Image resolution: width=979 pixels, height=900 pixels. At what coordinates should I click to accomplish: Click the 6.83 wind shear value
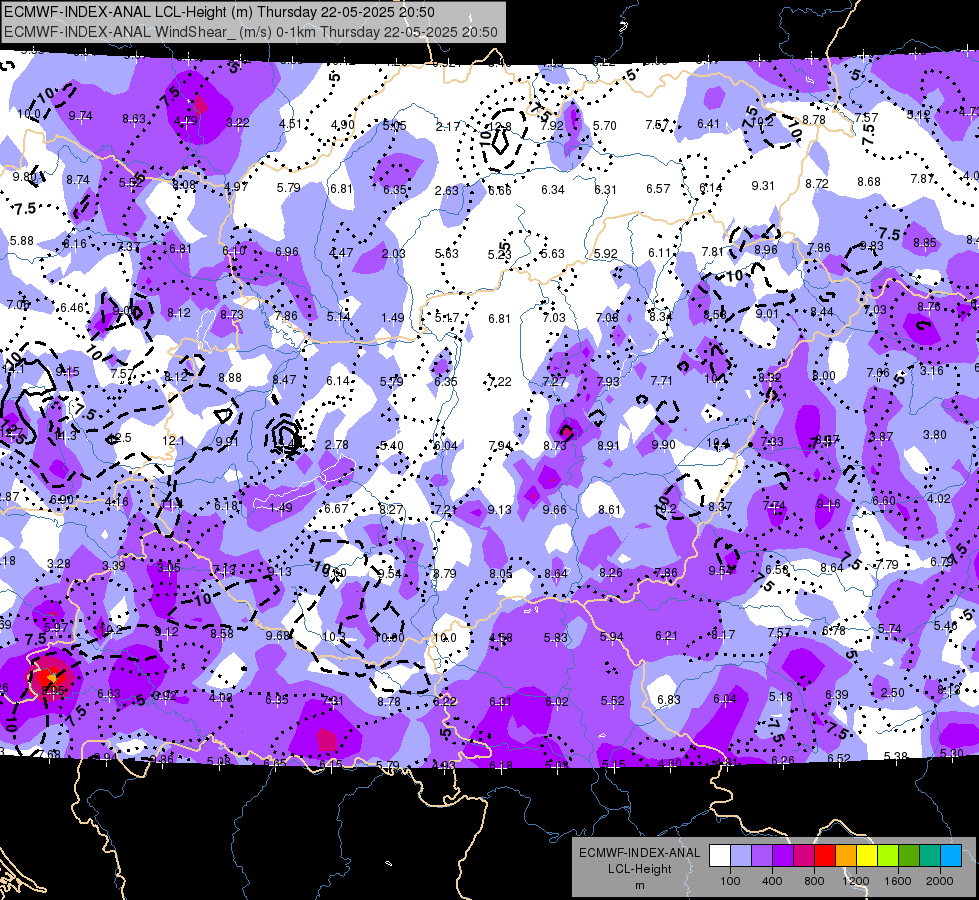pyautogui.click(x=669, y=700)
